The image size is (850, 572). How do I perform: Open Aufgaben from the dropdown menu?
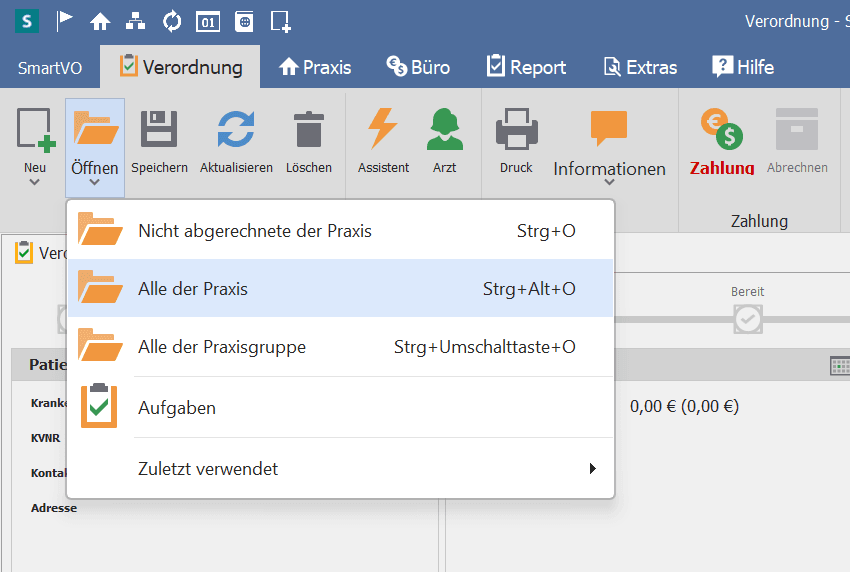pos(340,407)
